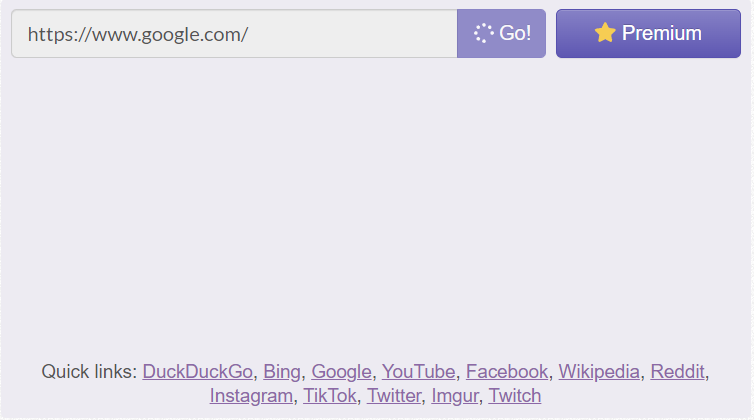The image size is (754, 420).
Task: Visit the Bing quick link
Action: click(x=282, y=372)
